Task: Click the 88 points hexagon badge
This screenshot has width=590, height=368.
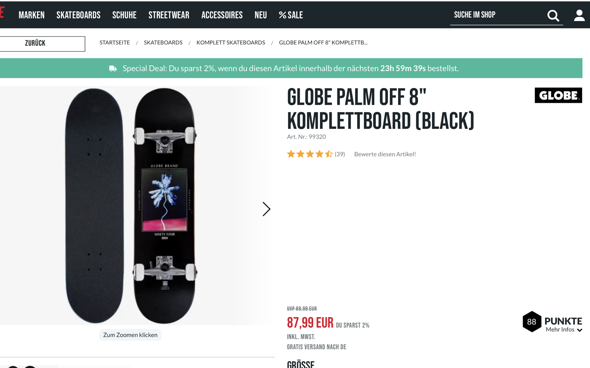Action: point(532,321)
